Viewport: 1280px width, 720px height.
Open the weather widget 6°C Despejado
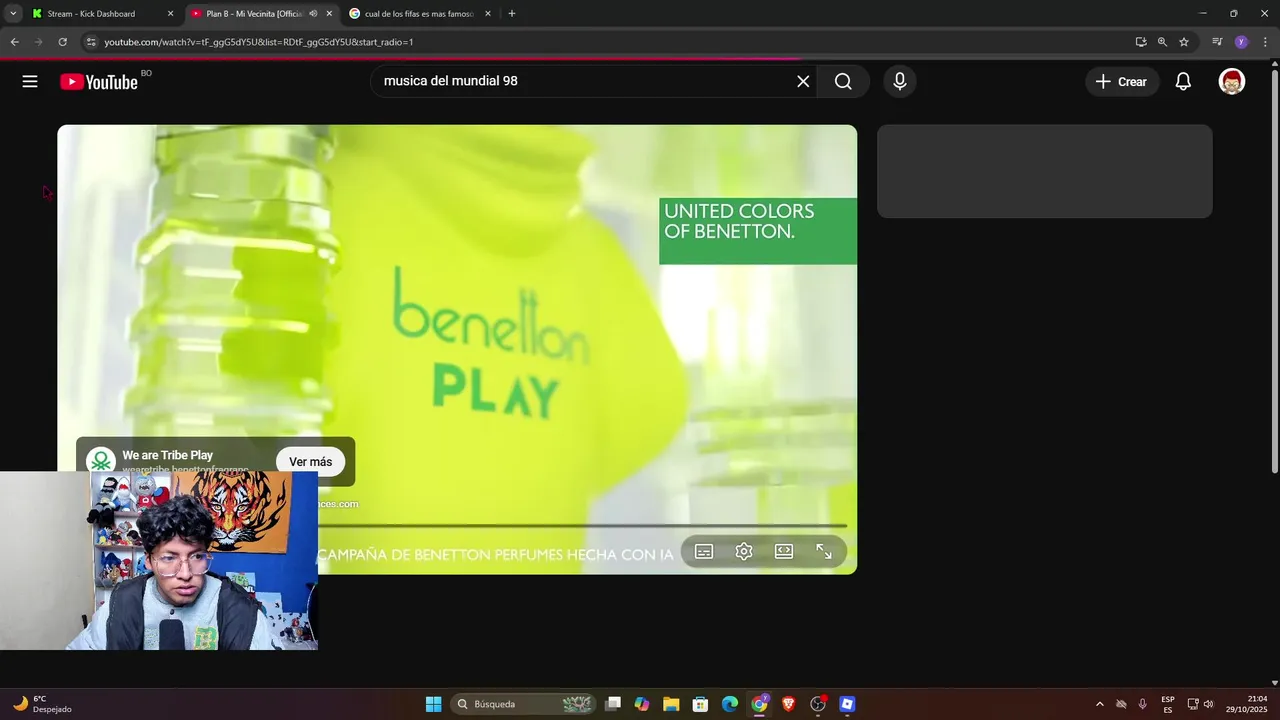pos(42,704)
